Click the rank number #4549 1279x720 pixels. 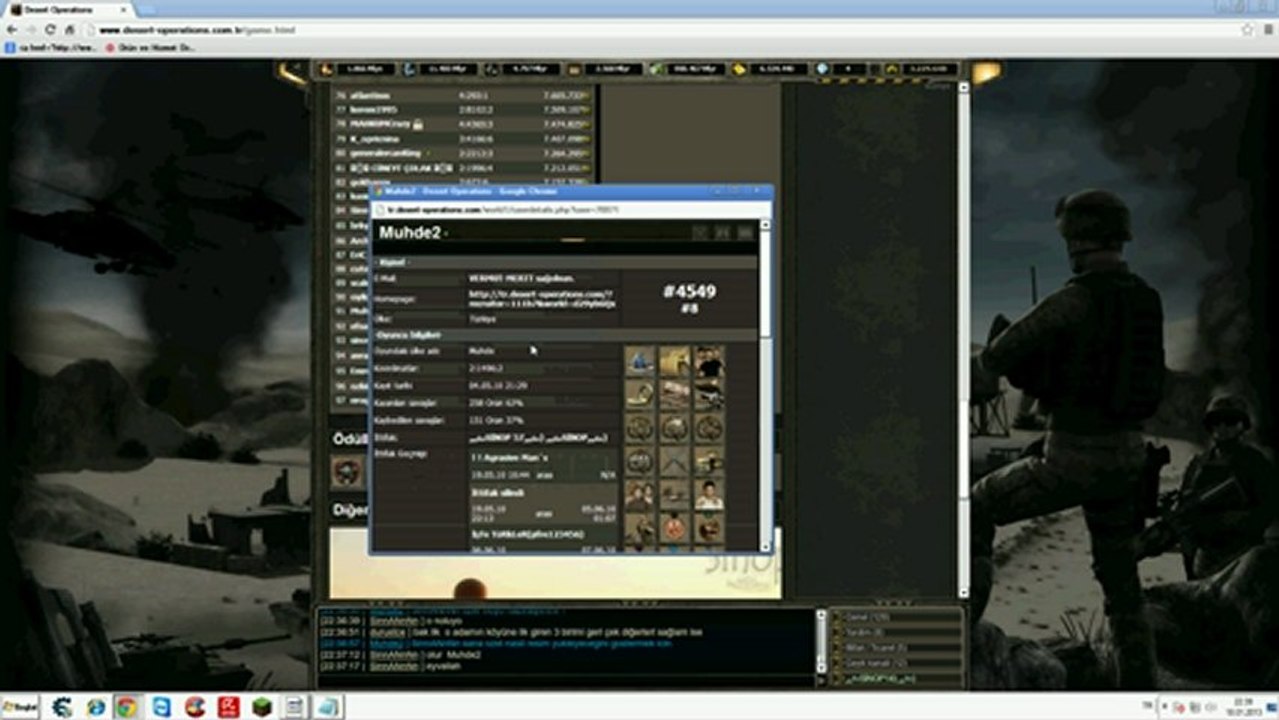click(x=689, y=292)
